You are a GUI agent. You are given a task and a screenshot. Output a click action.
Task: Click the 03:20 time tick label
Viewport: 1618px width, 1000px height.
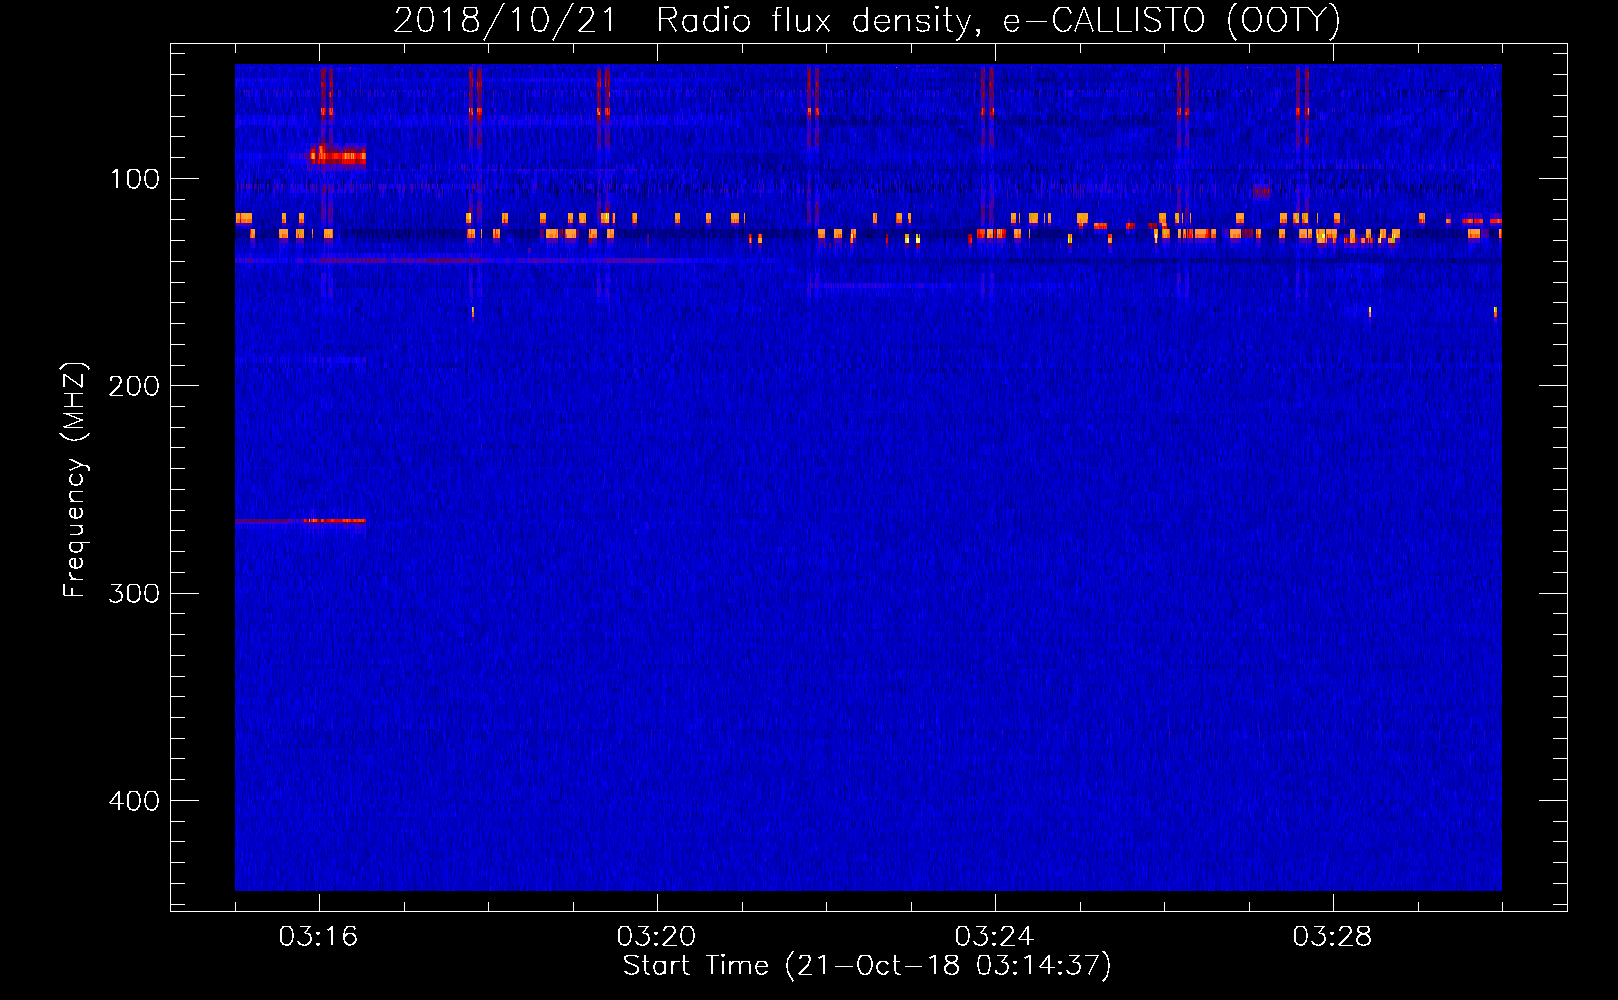coord(656,937)
